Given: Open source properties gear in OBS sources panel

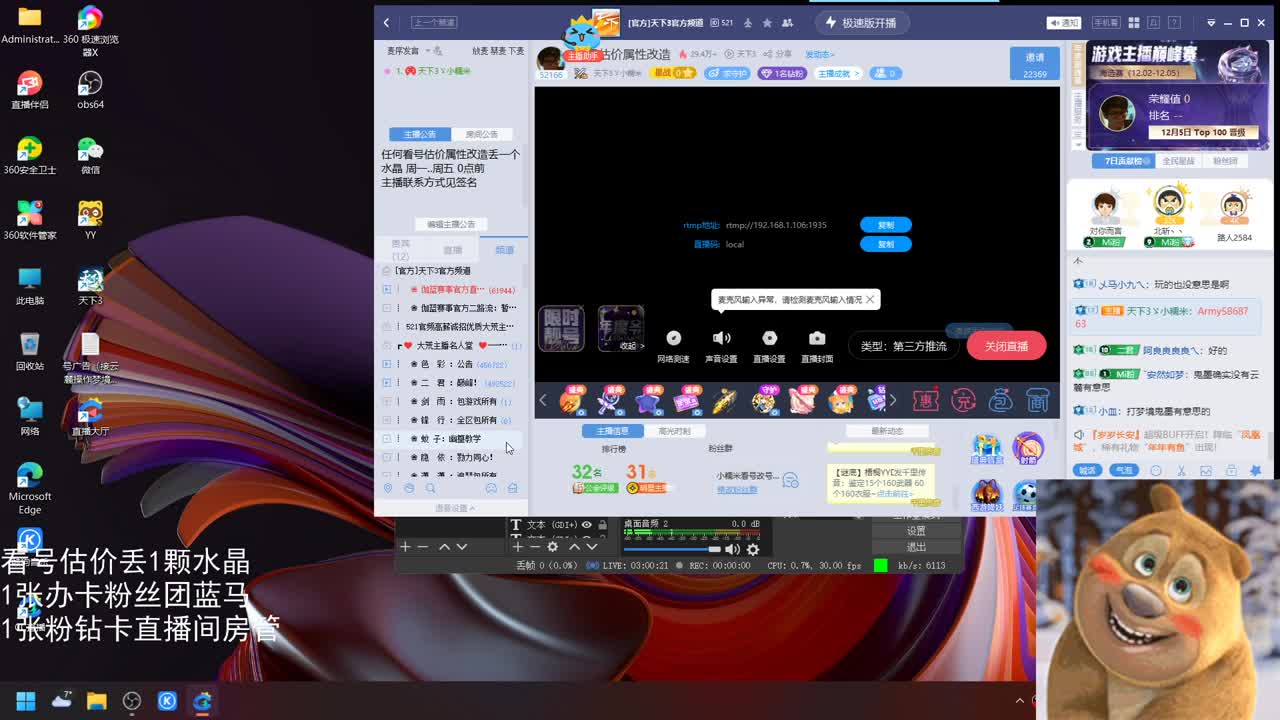Looking at the screenshot, I should [551, 547].
